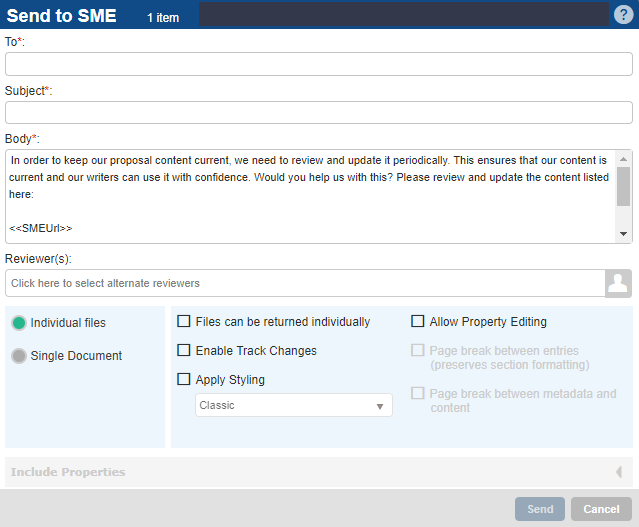Viewport: 639px width, 527px height.
Task: Open the help question mark icon
Action: (x=624, y=15)
